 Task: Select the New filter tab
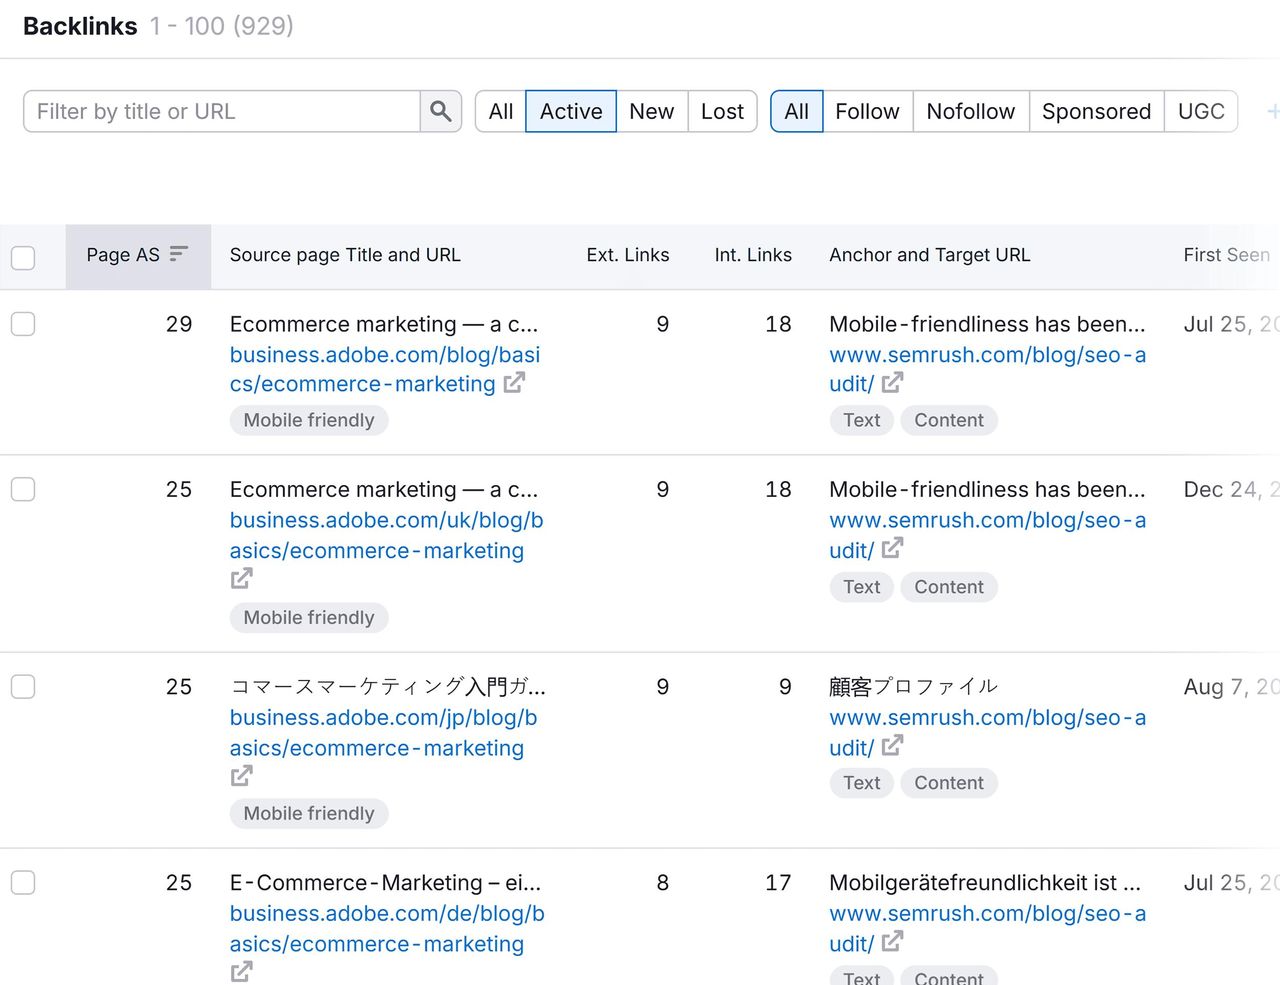pyautogui.click(x=652, y=111)
